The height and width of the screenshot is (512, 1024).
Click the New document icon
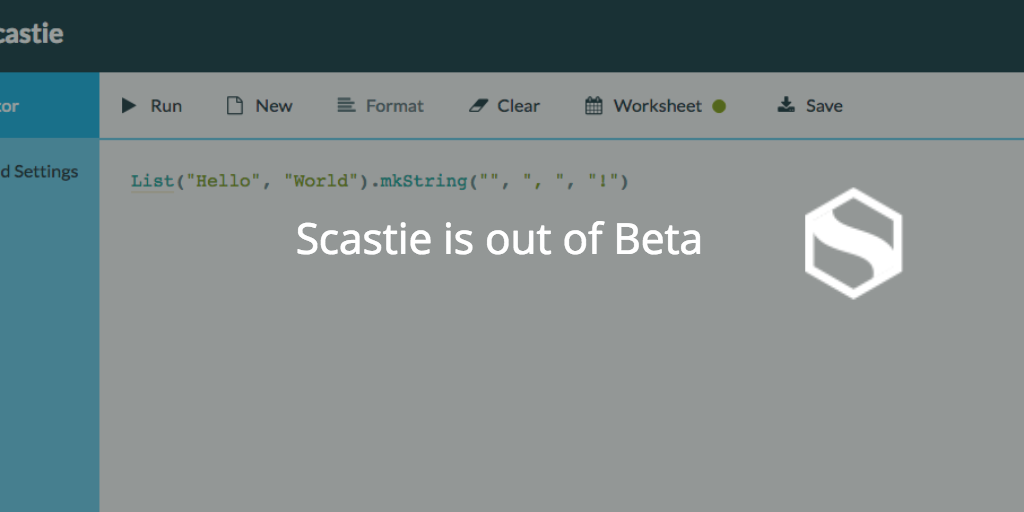pos(234,106)
